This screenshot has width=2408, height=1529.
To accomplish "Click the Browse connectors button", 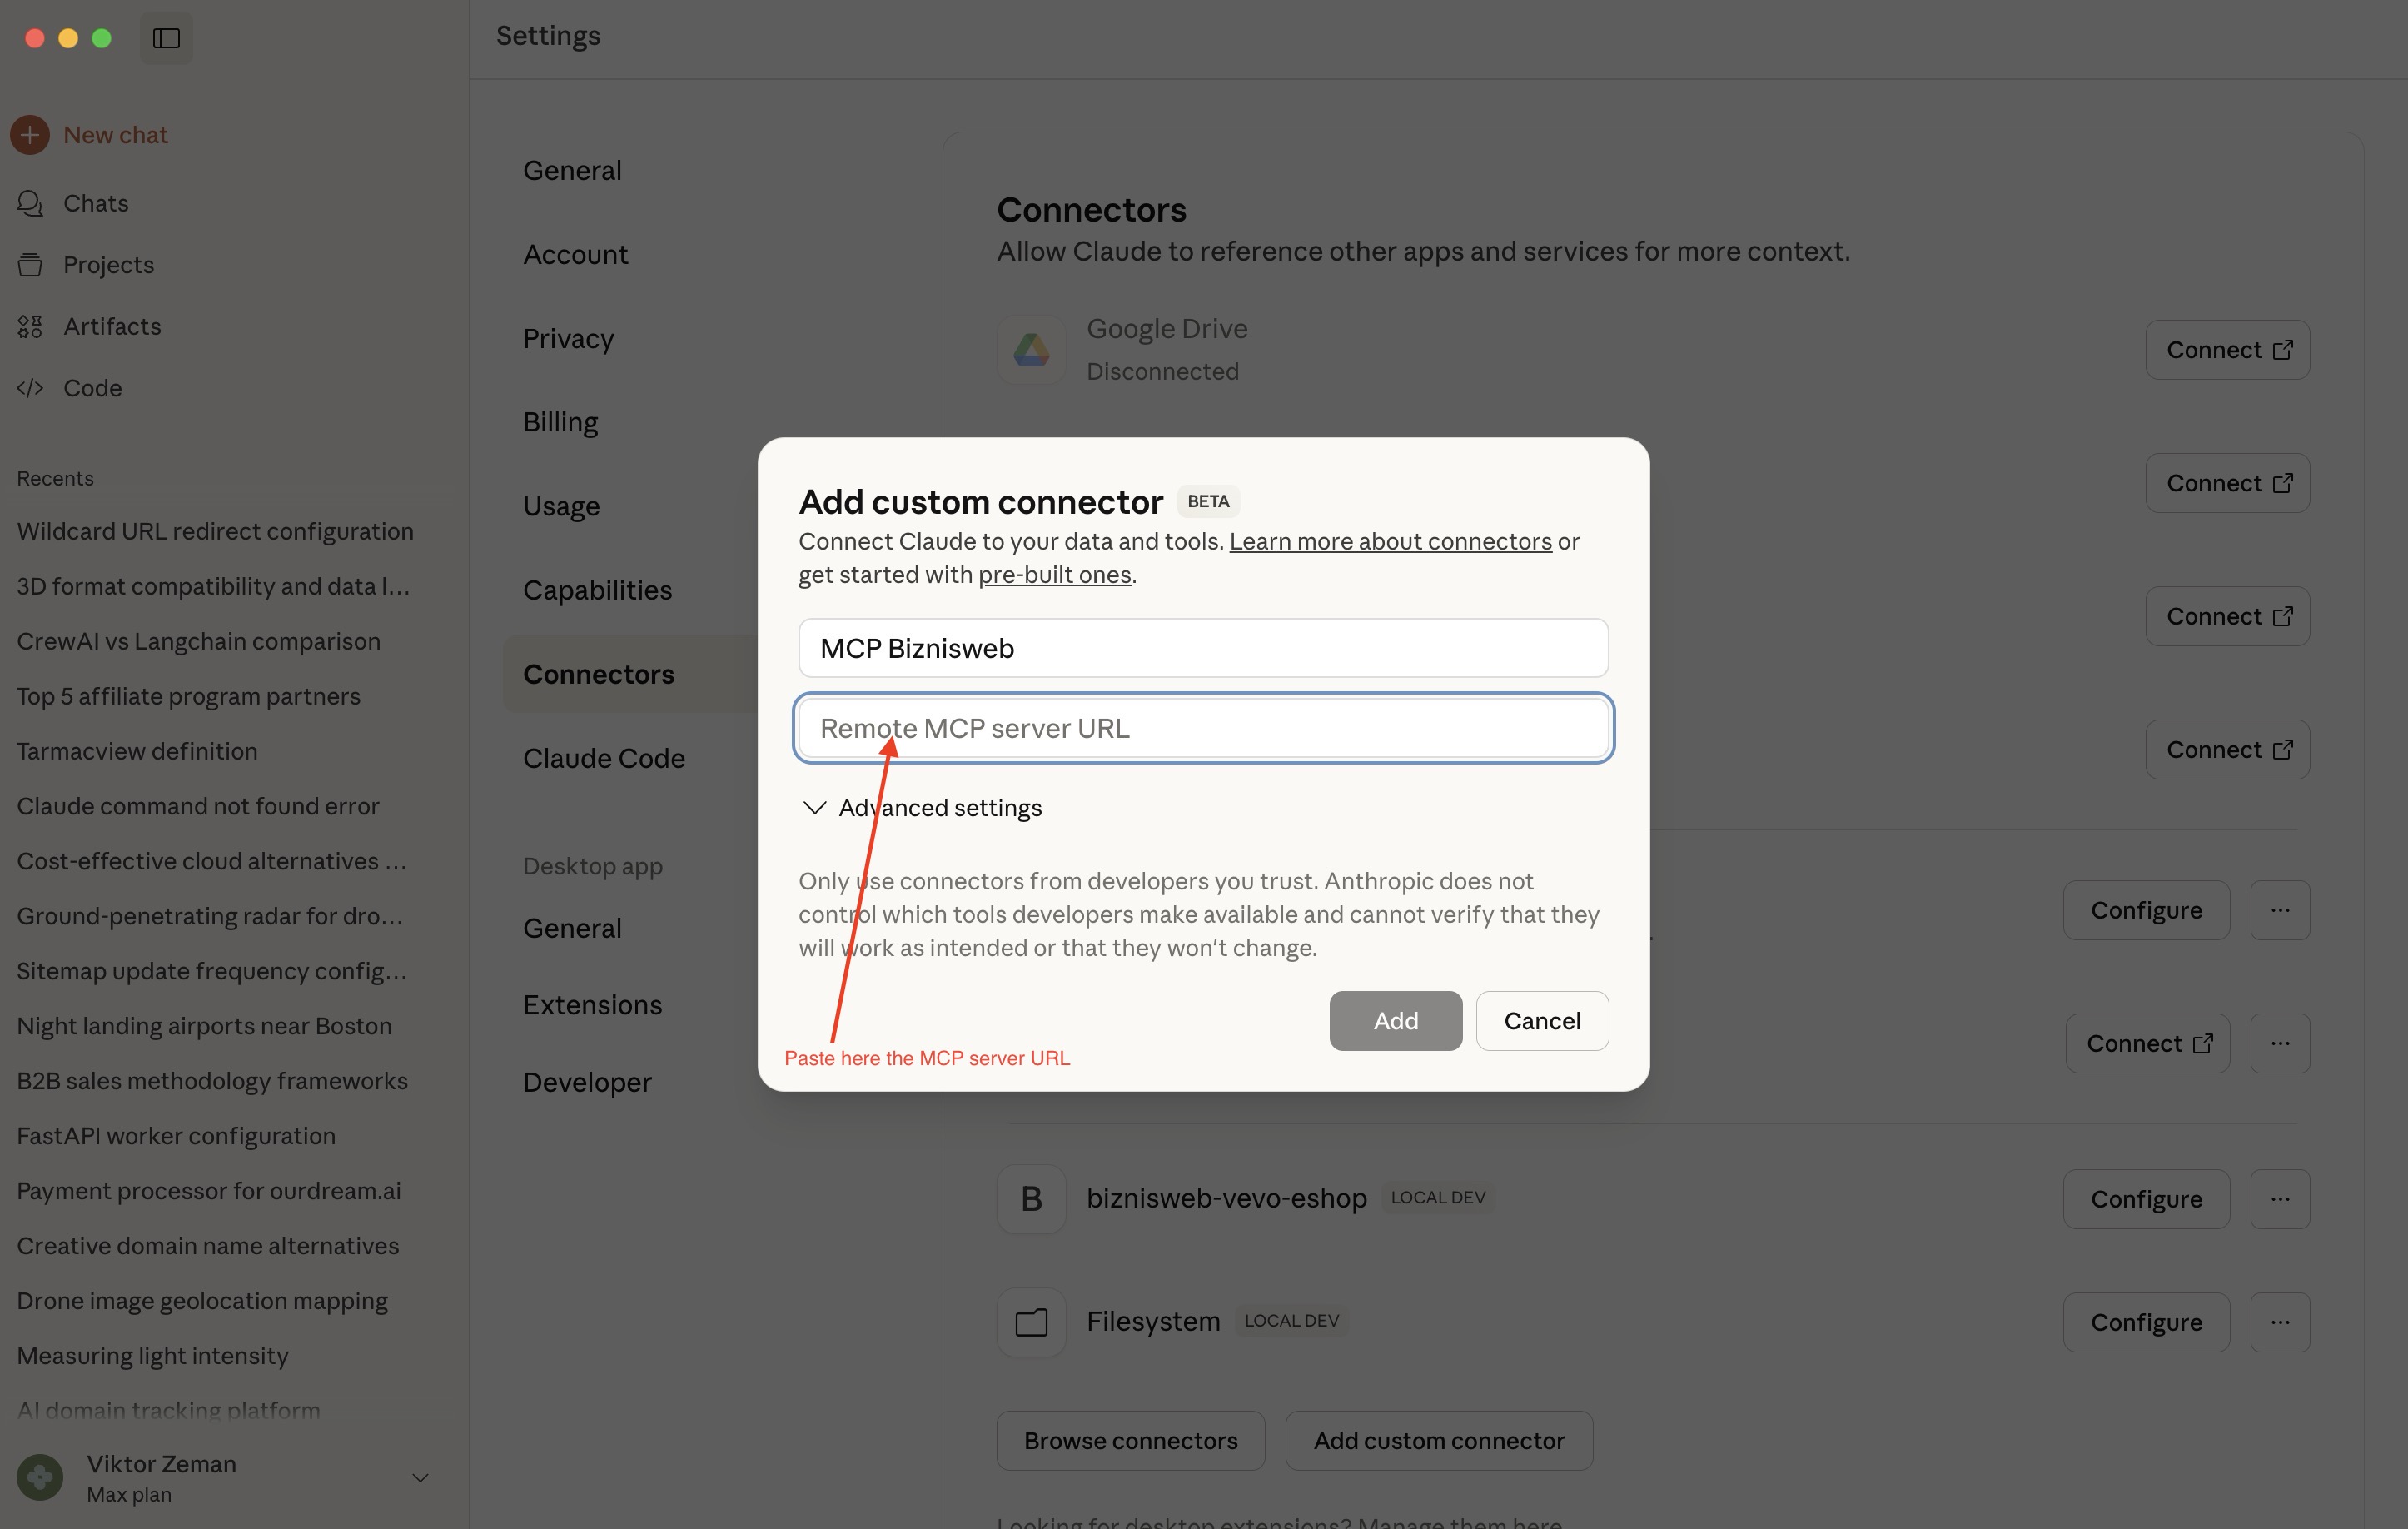I will click(1130, 1440).
